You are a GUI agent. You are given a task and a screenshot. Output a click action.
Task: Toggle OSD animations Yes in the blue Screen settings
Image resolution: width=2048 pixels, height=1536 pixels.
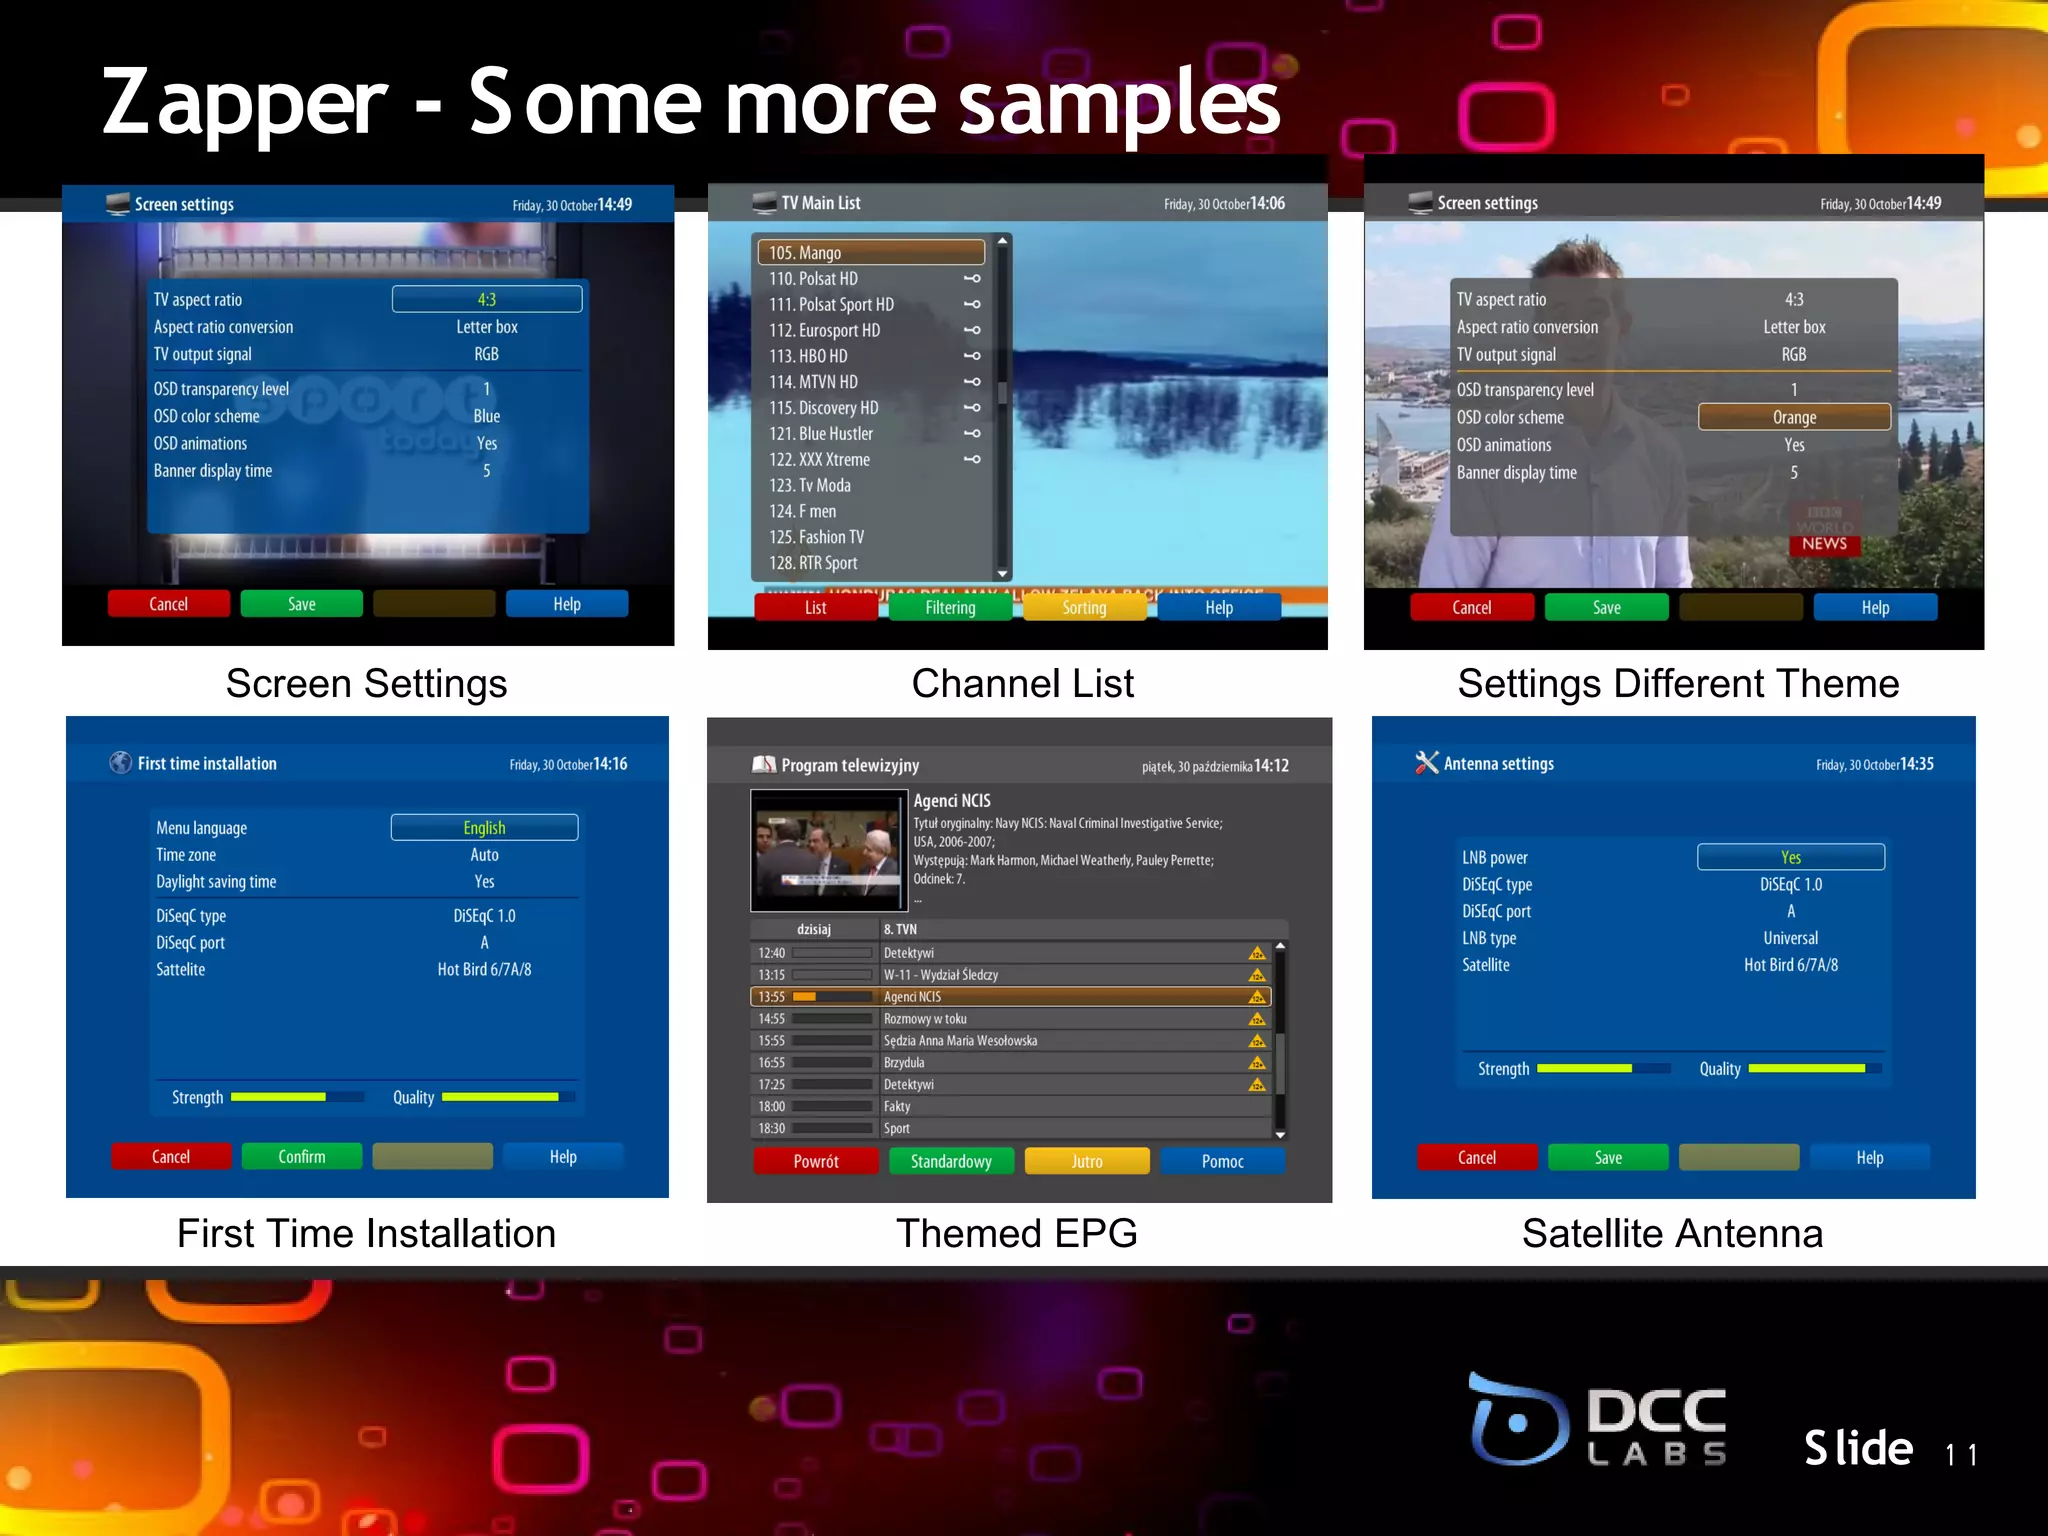click(x=487, y=443)
